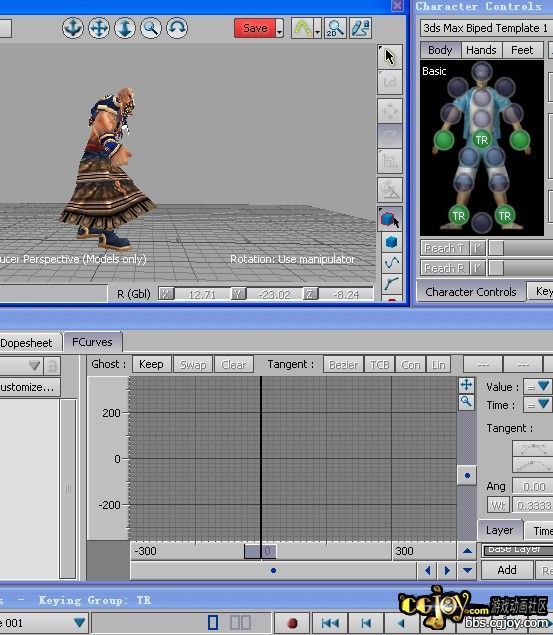Switch to the FCurves tab
This screenshot has height=635, width=553.
92,342
